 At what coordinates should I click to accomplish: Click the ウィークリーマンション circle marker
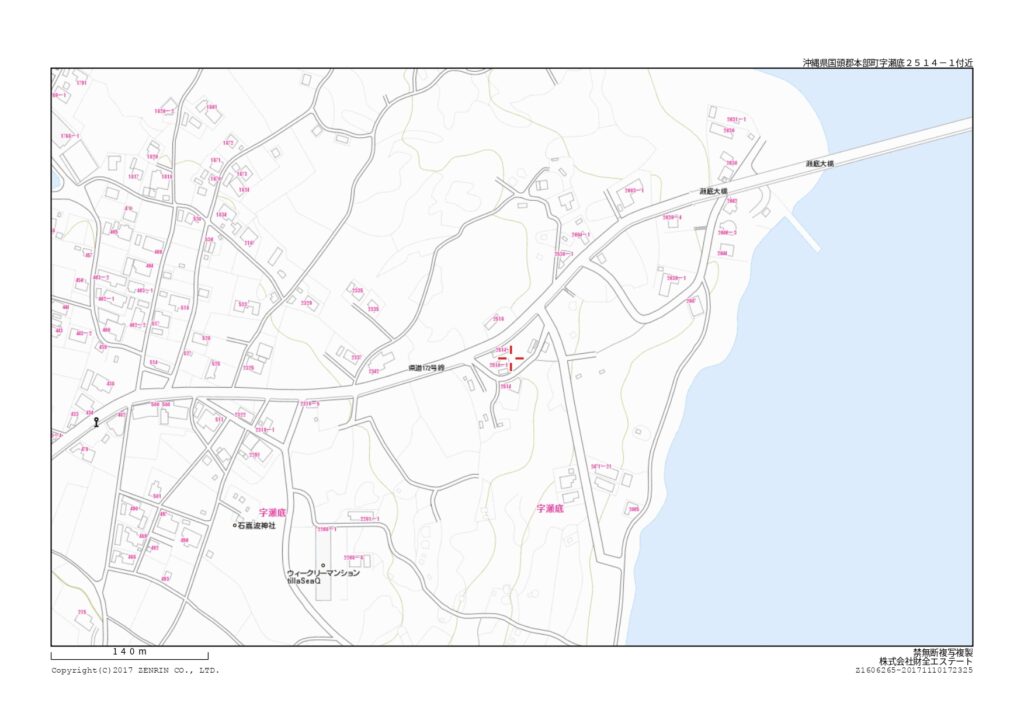(x=323, y=565)
